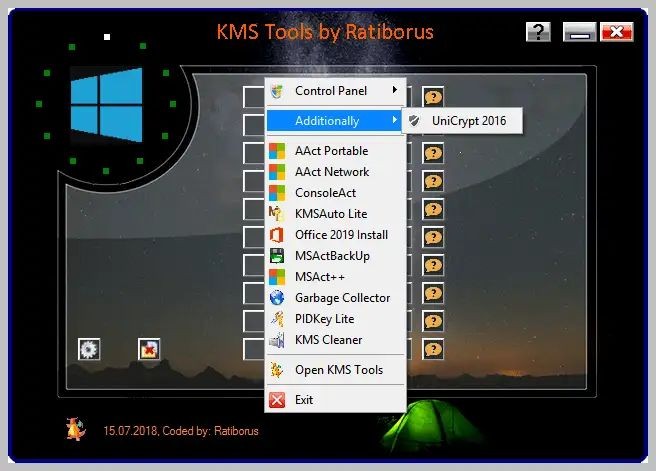Open PIDKey Lite menu entry
Image resolution: width=656 pixels, height=471 pixels.
point(324,319)
